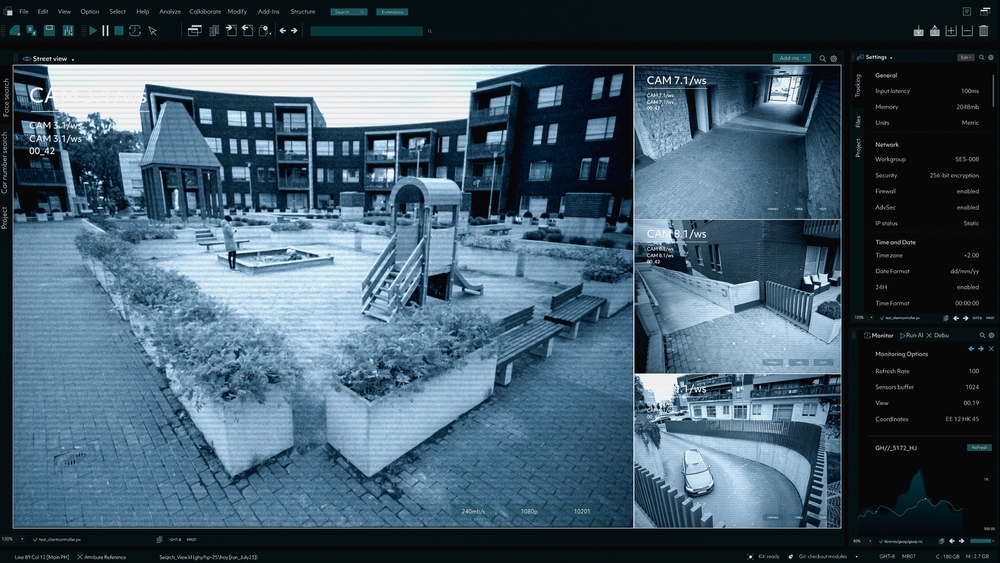Viewport: 1000px width, 563px height.
Task: Switch to the Run AI tab
Action: click(x=912, y=335)
